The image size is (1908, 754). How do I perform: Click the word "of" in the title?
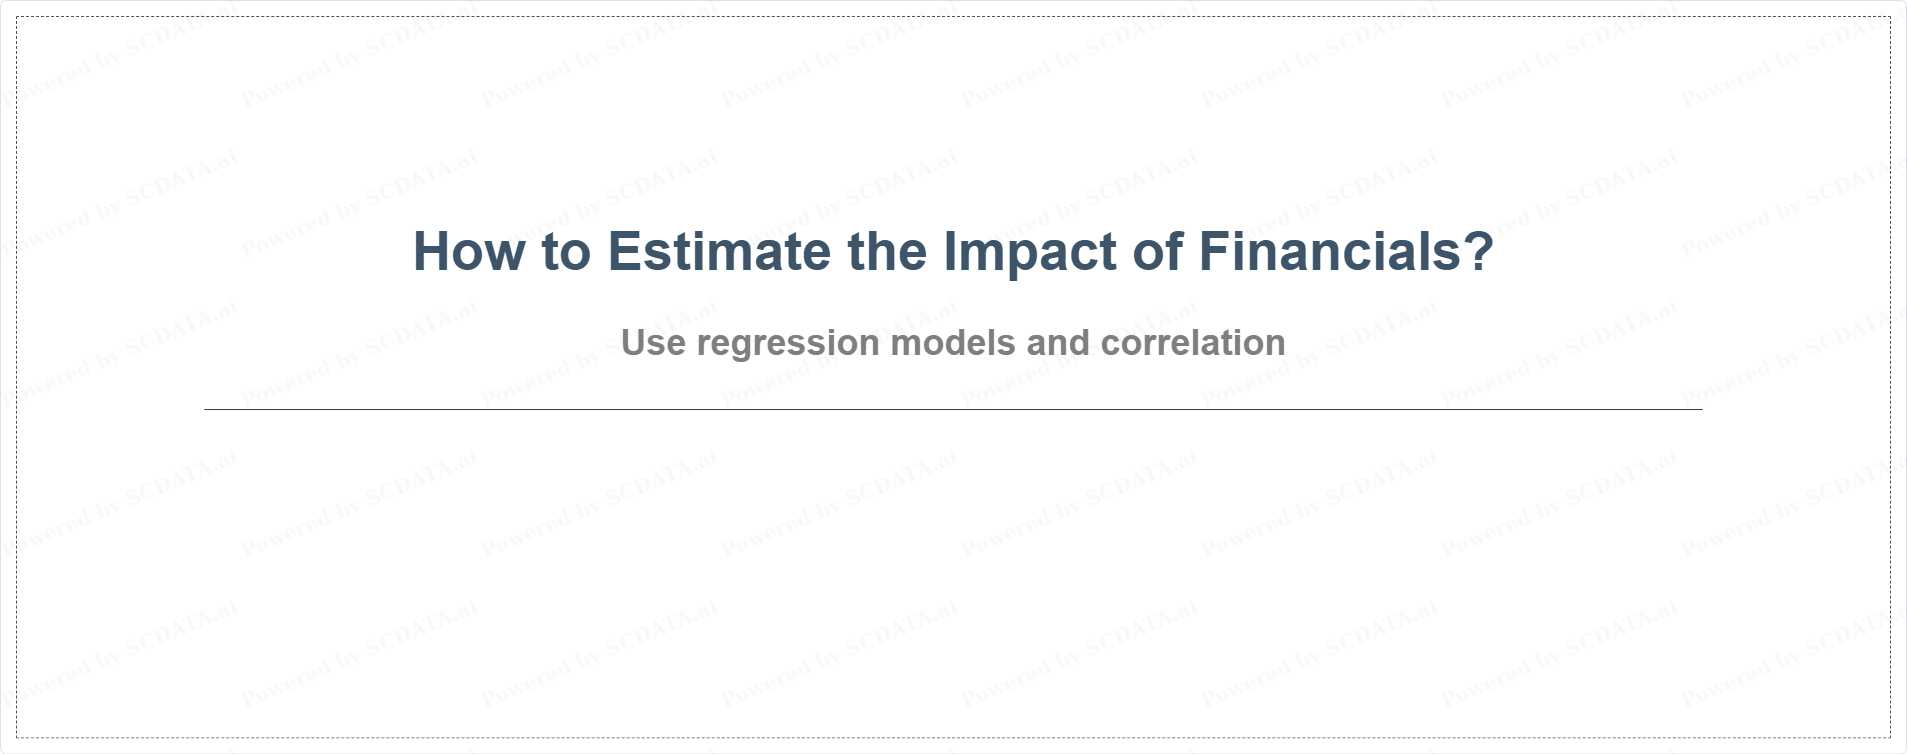[x=1157, y=251]
